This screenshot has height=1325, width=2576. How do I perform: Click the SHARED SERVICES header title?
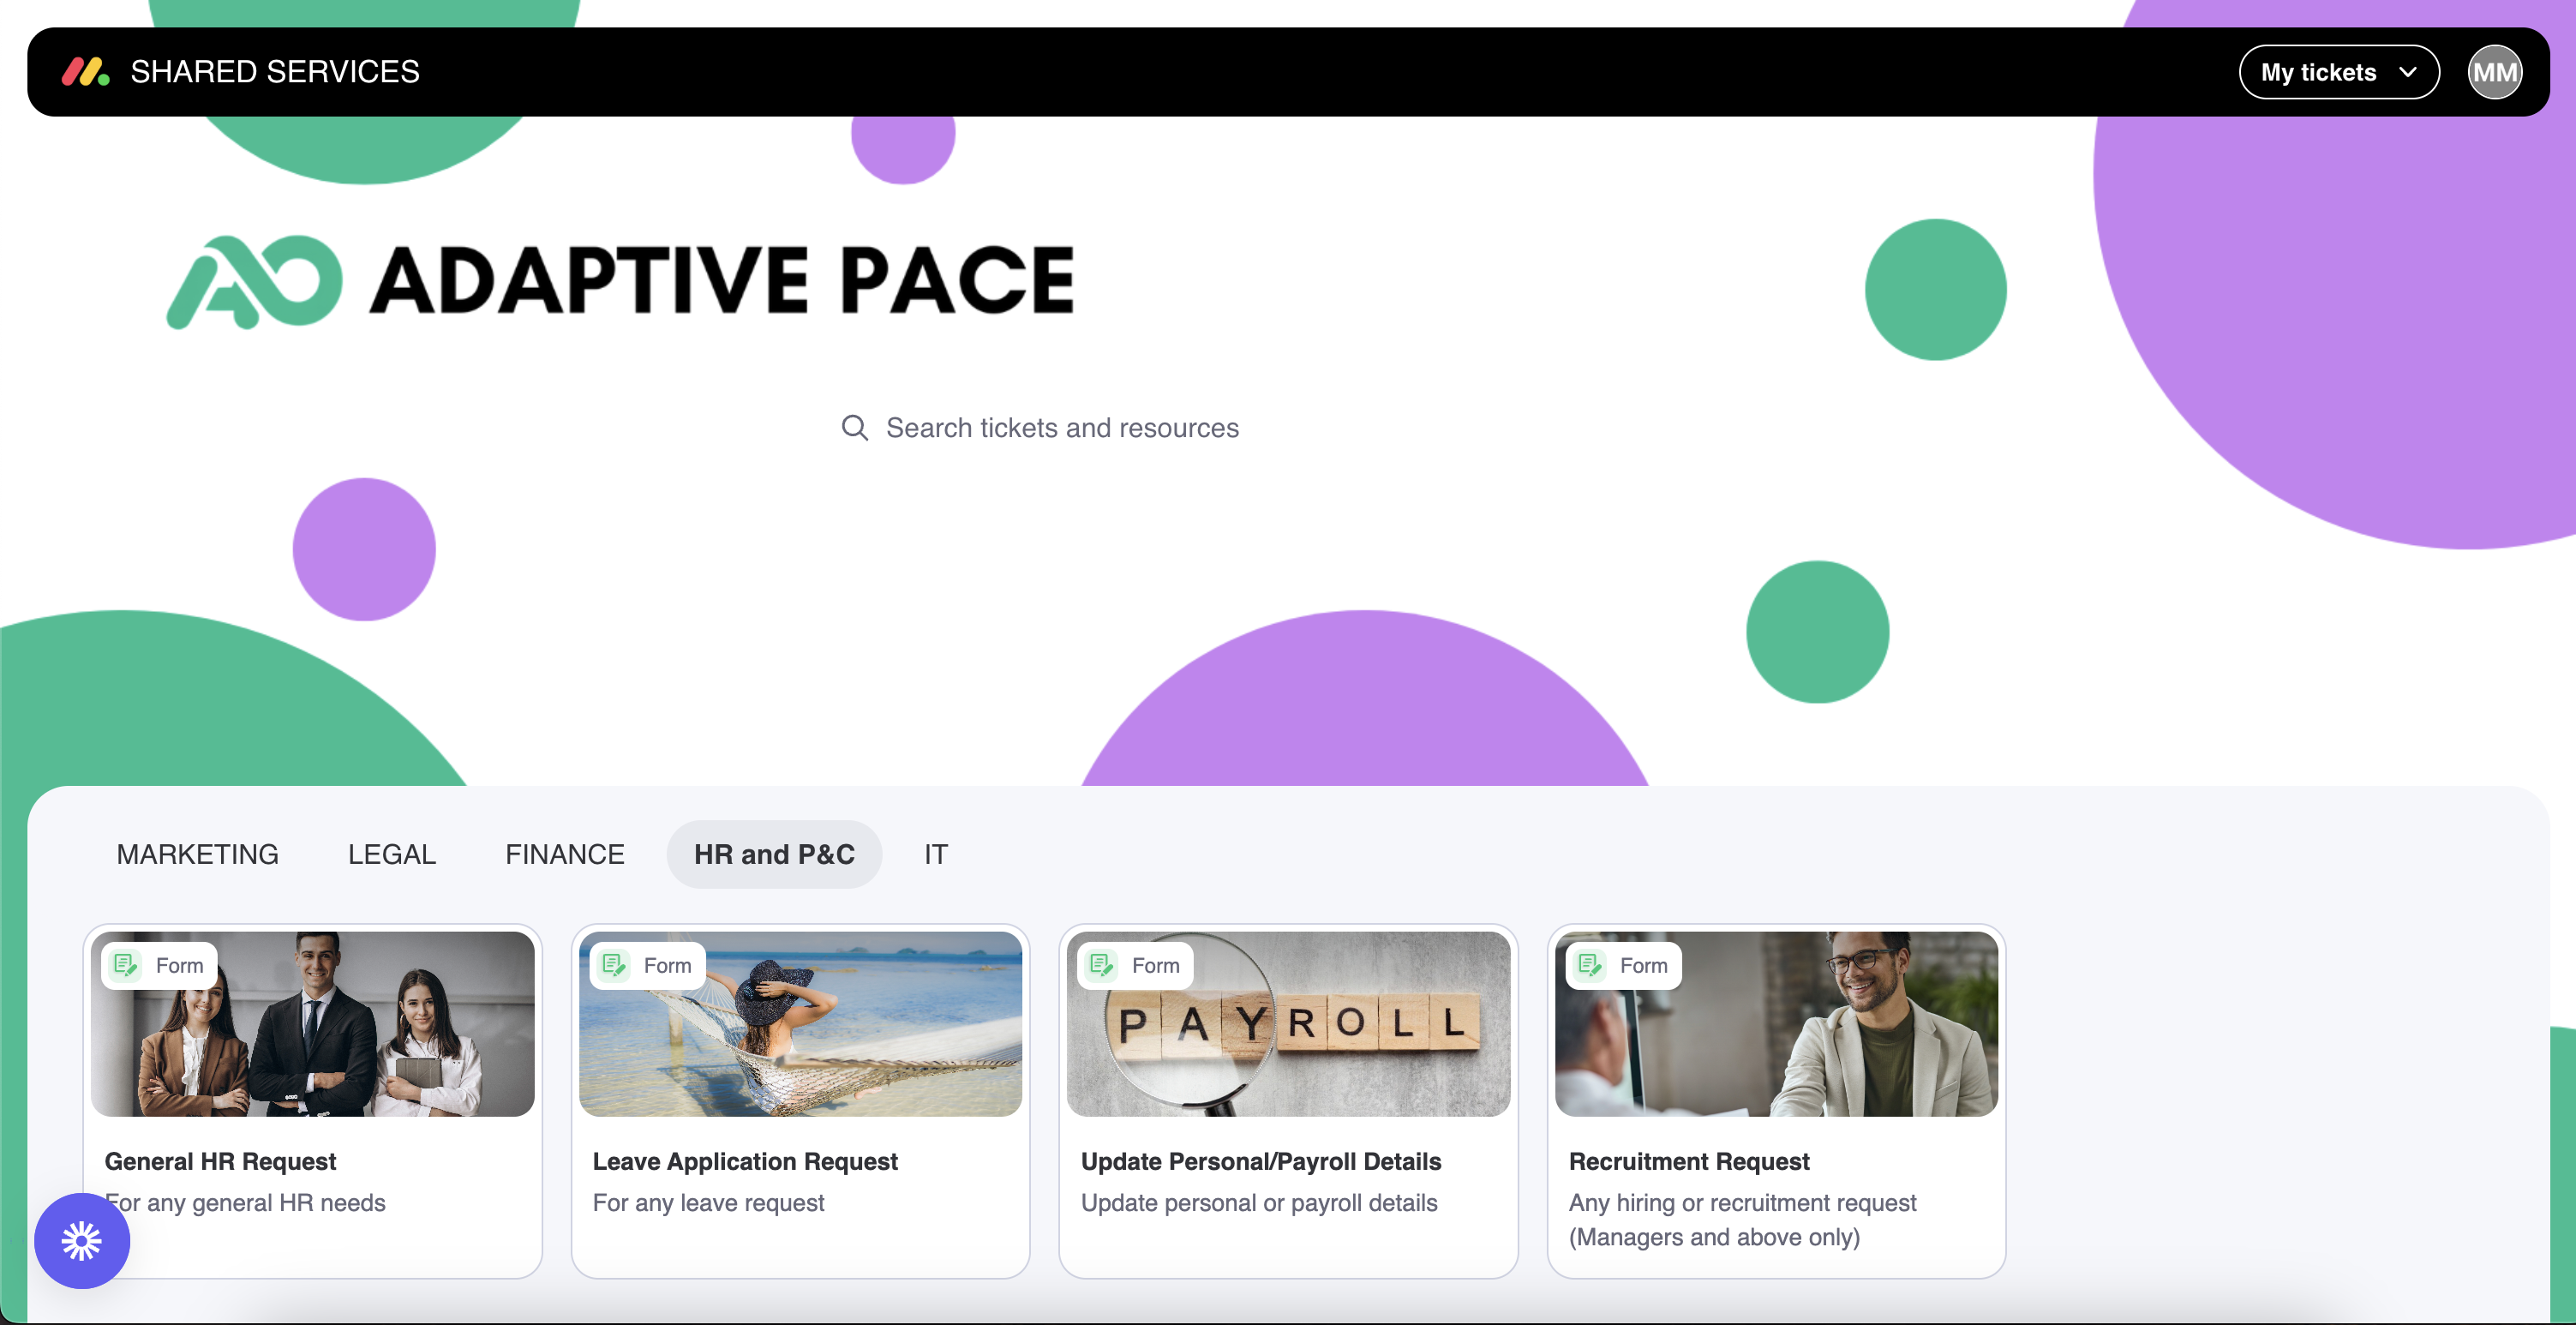click(x=275, y=72)
